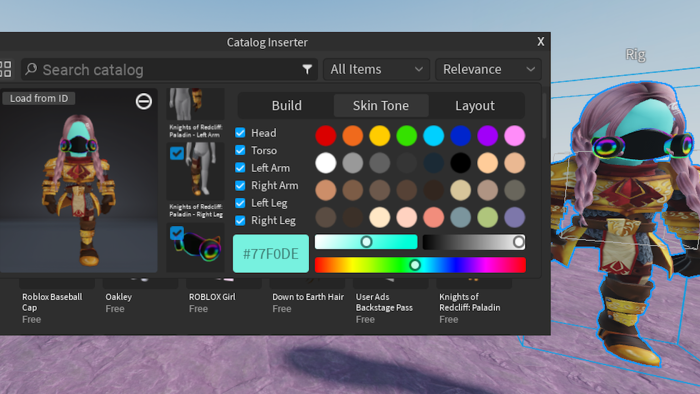
Task: Switch to the Build tab
Action: click(x=287, y=106)
